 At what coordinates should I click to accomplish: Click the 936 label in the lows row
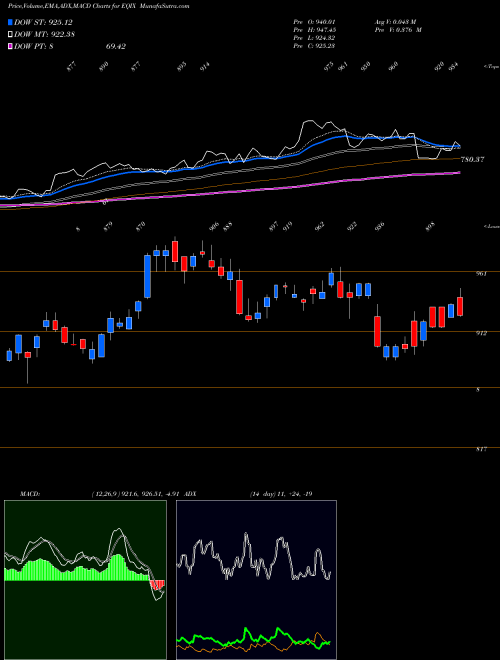(380, 226)
